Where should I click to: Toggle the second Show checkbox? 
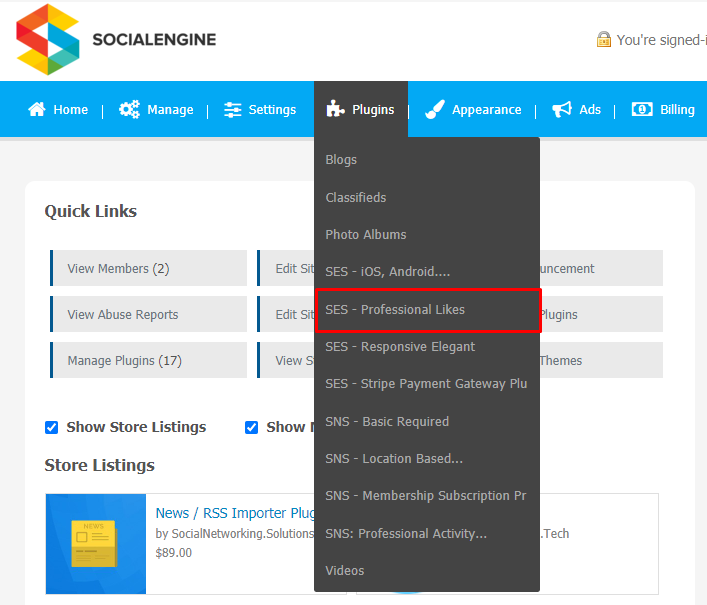pos(251,427)
